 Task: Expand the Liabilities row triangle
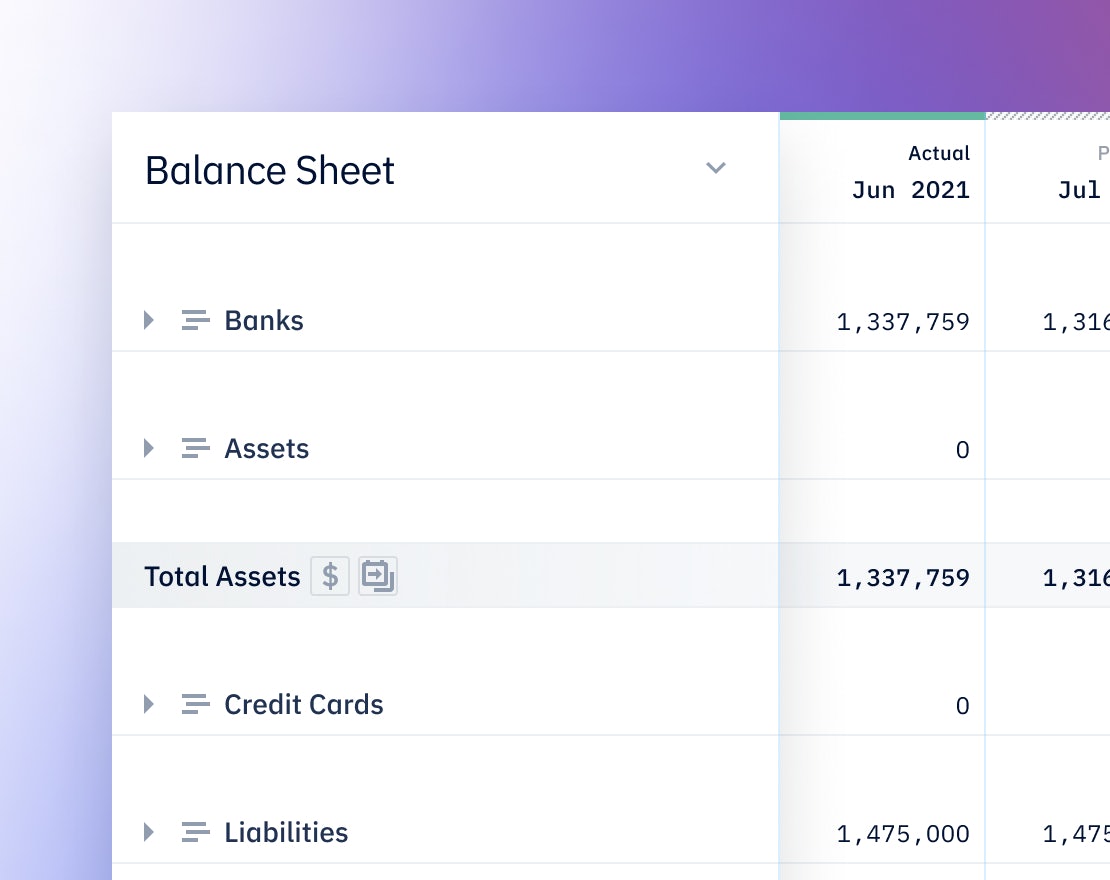[x=149, y=832]
